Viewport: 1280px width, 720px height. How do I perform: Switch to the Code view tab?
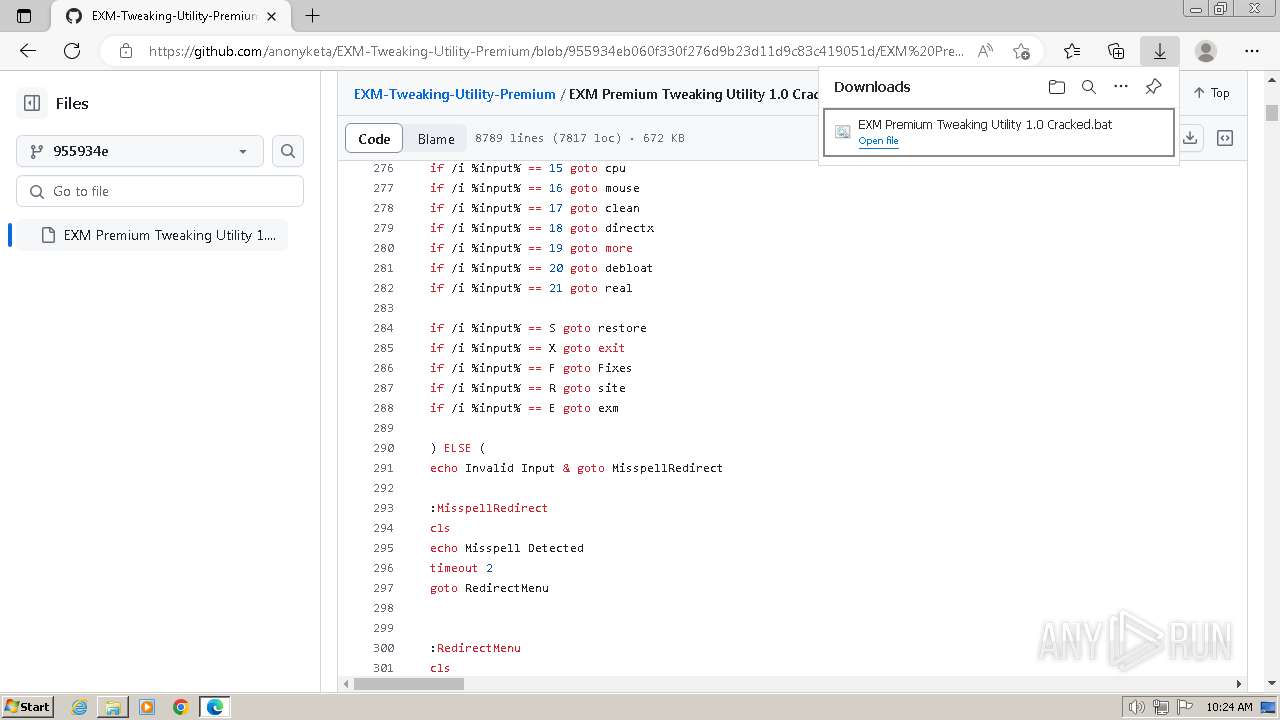(374, 139)
